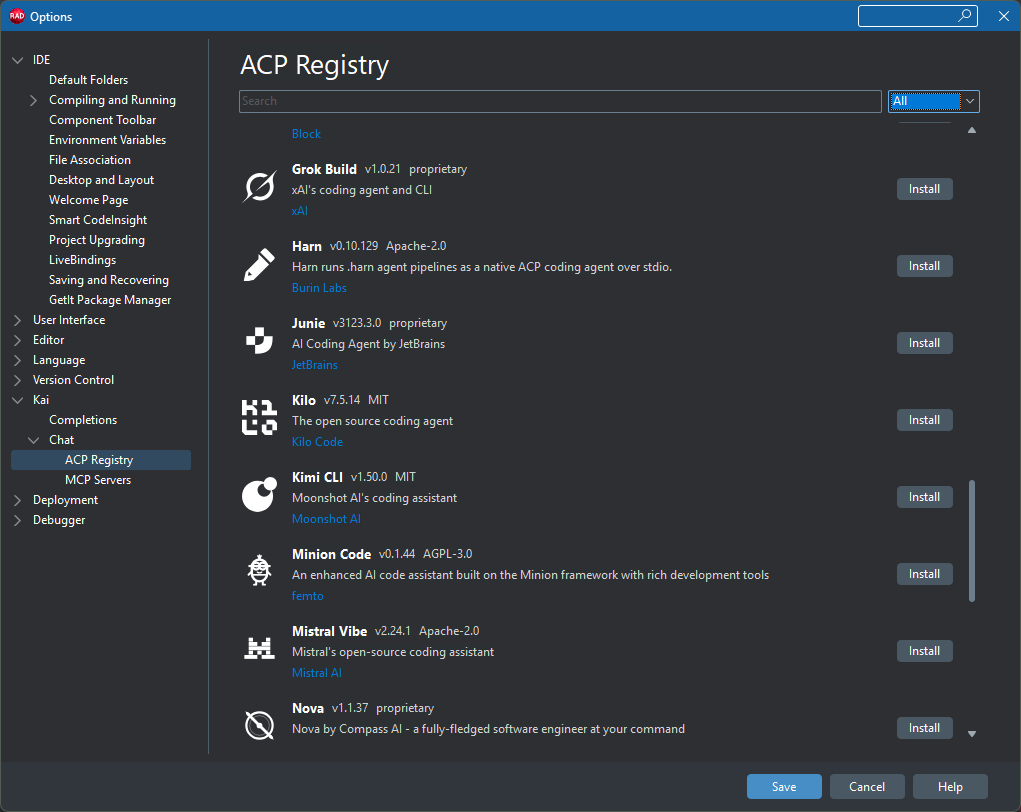The height and width of the screenshot is (812, 1021).
Task: Open the xAI author link
Action: (300, 211)
